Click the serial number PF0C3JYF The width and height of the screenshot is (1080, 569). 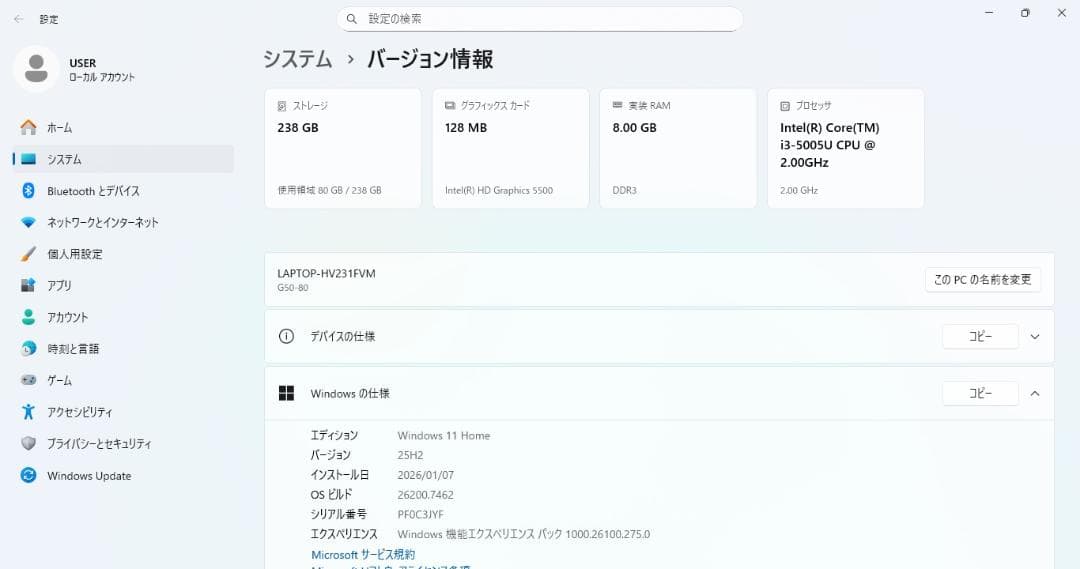[420, 515]
